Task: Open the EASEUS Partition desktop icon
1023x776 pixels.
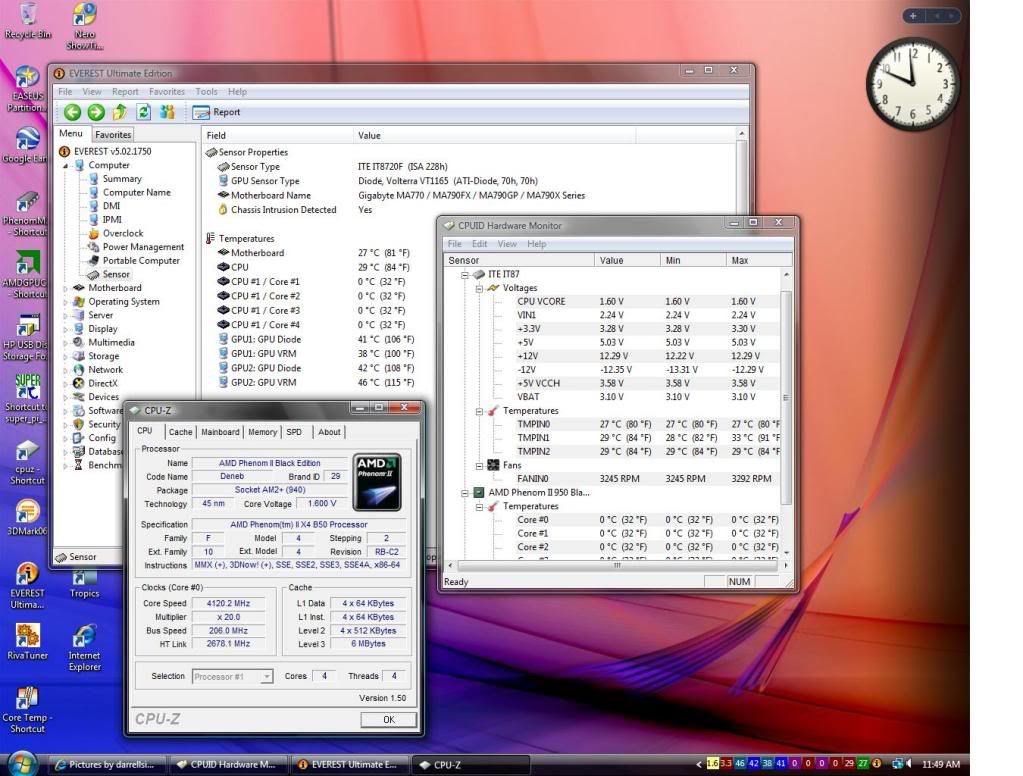Action: pyautogui.click(x=27, y=89)
